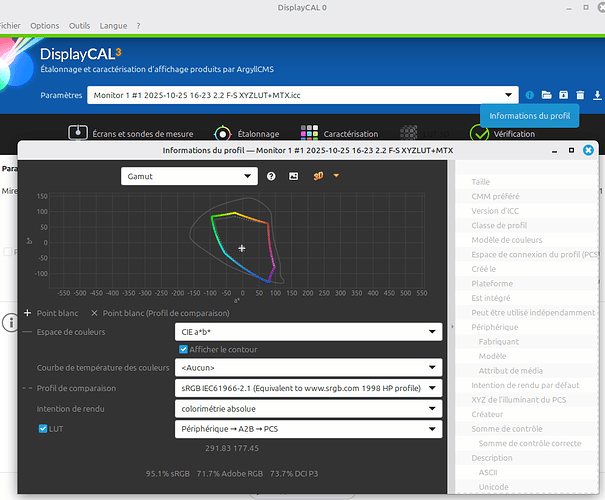Screen dimensions: 605x500
Task: Click the delete profile trash icon
Action: [x=580, y=95]
